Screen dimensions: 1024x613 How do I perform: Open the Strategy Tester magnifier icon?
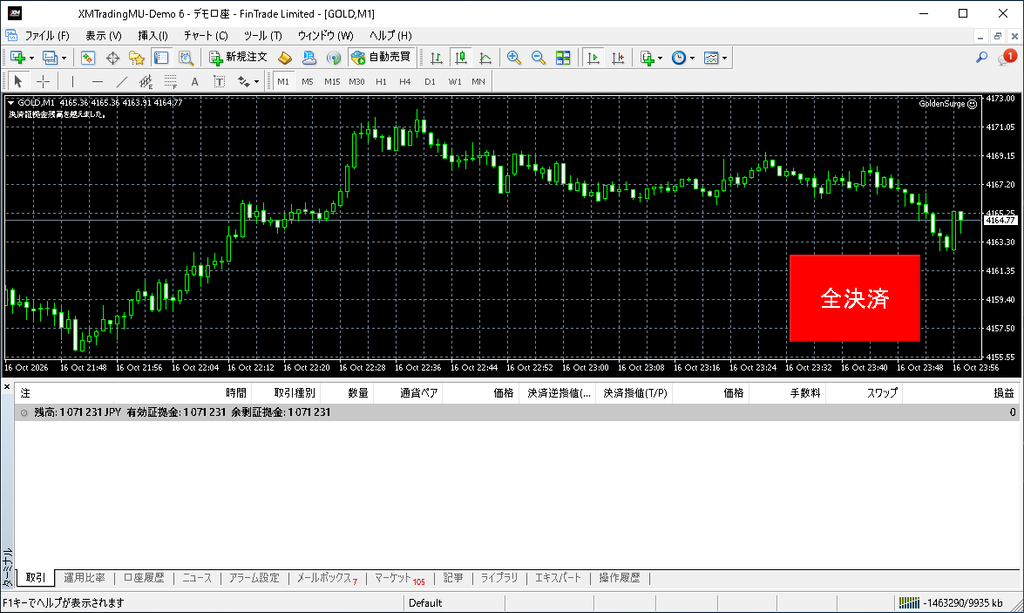tap(185, 58)
